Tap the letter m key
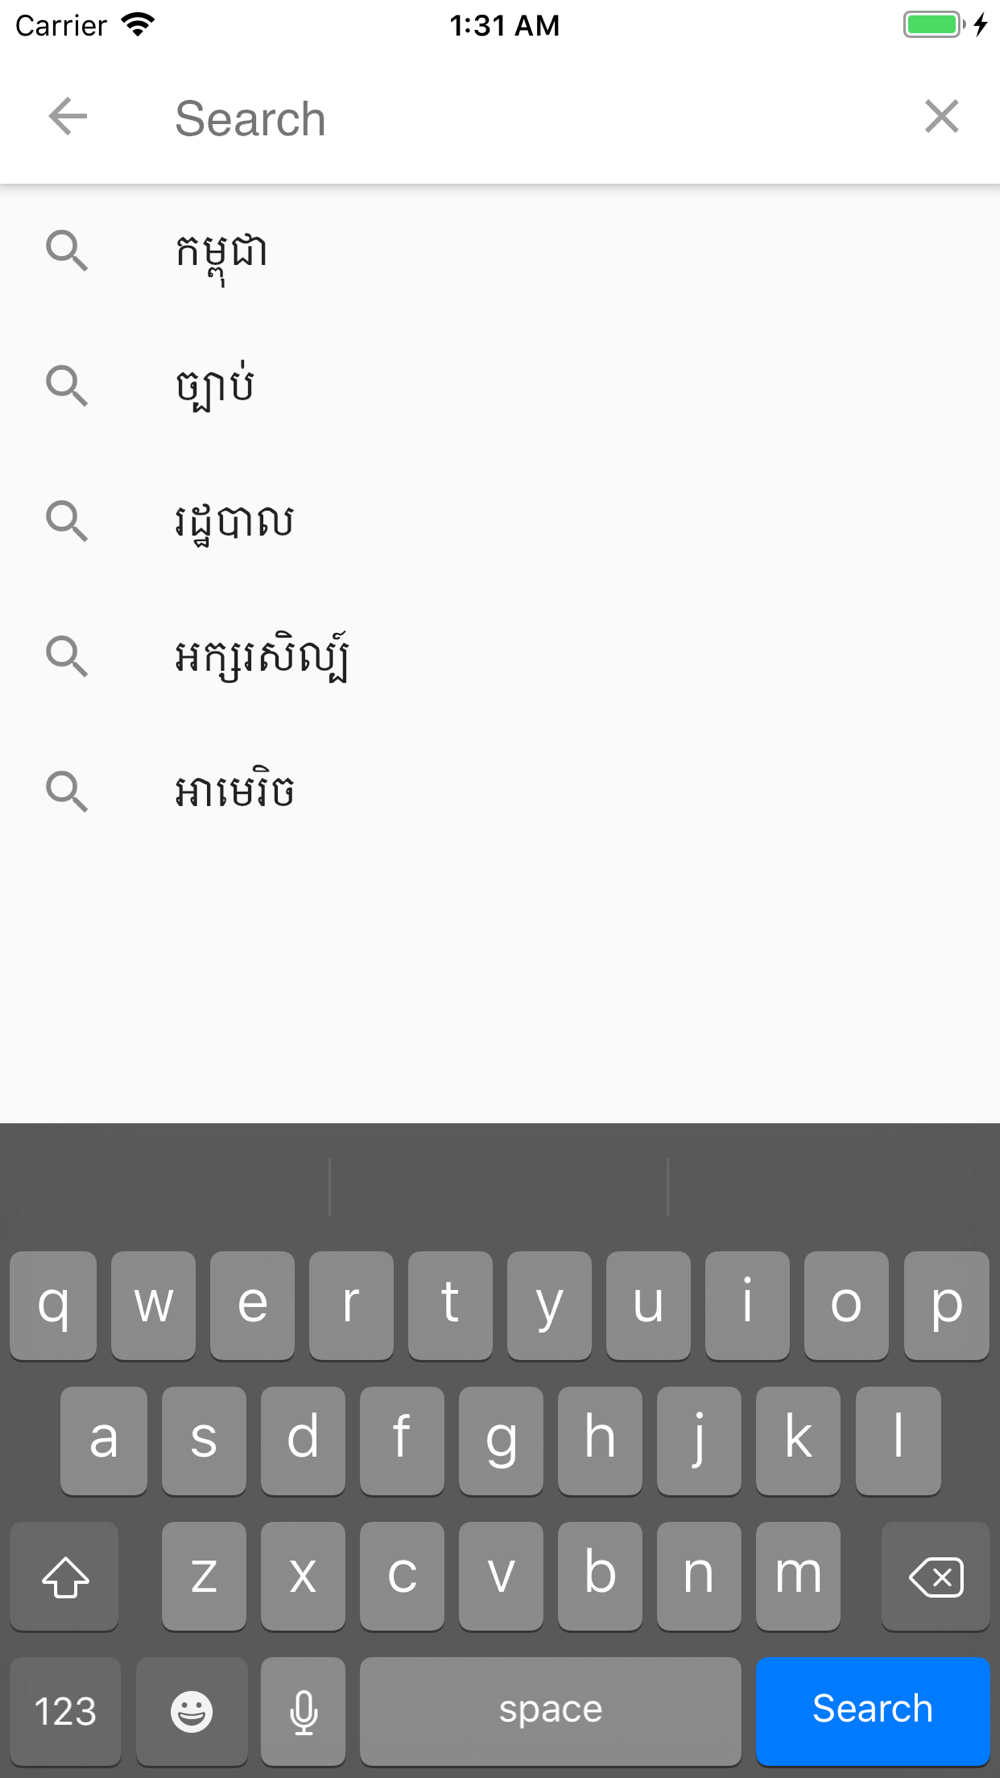Image resolution: width=1000 pixels, height=1778 pixels. pyautogui.click(x=798, y=1576)
